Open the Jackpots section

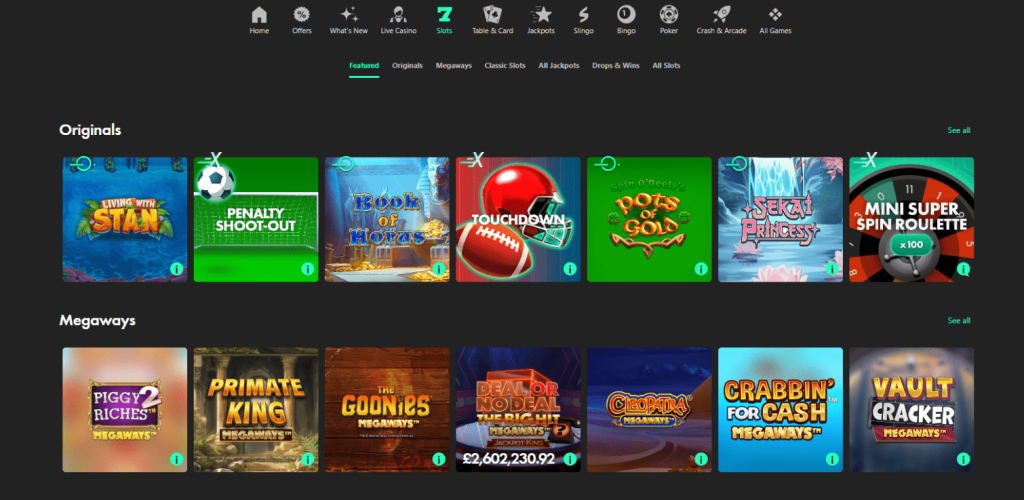(x=541, y=20)
